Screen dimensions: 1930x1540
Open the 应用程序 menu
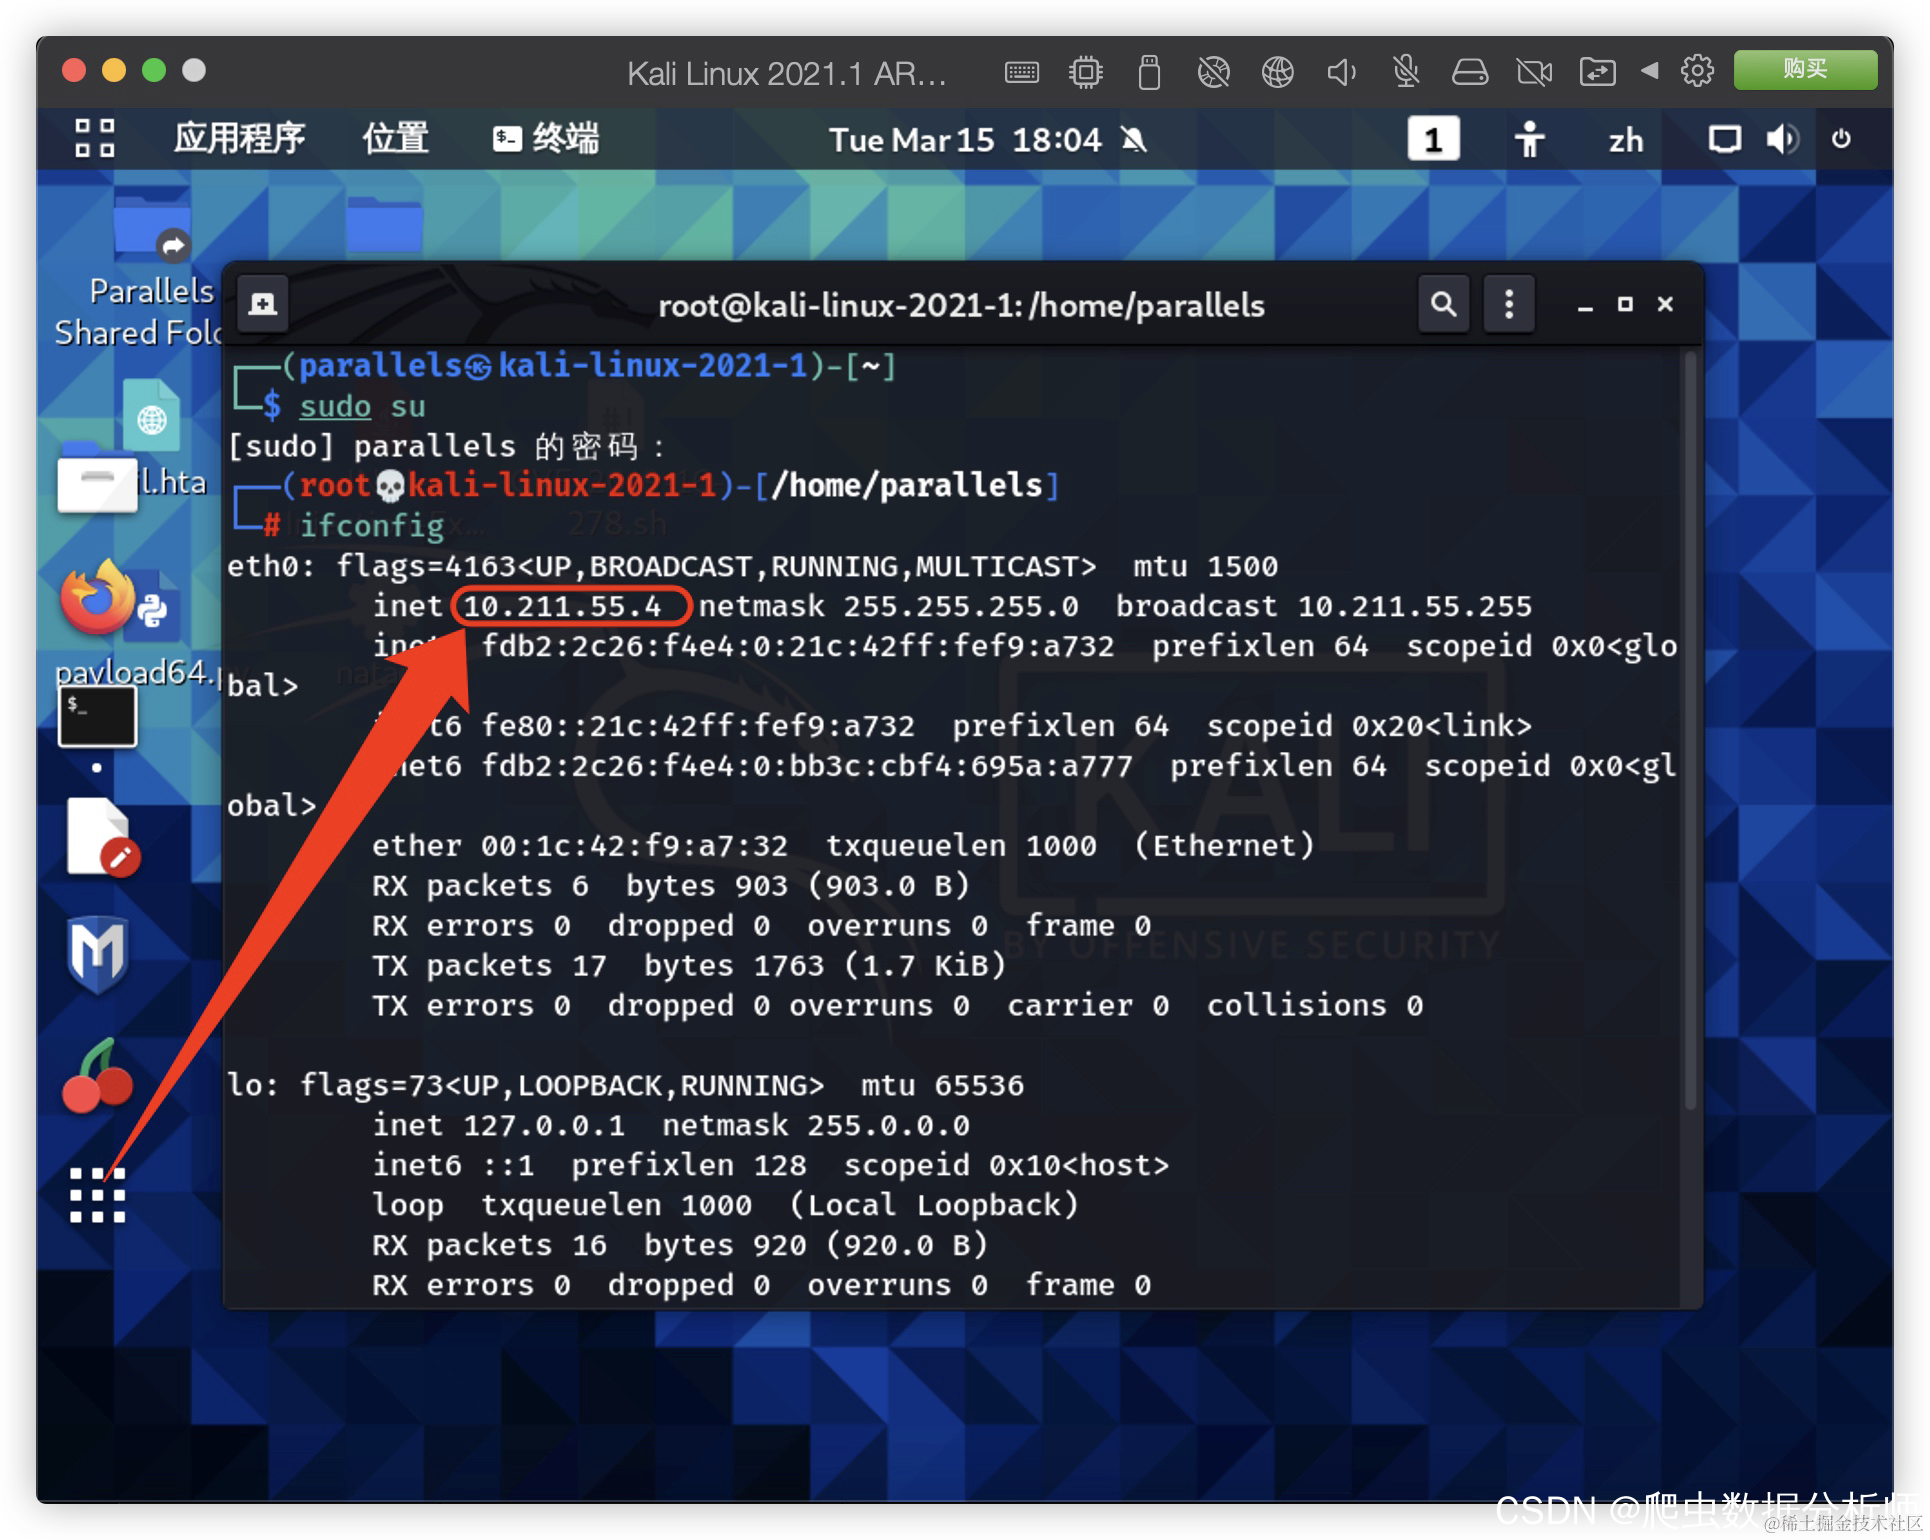point(238,140)
